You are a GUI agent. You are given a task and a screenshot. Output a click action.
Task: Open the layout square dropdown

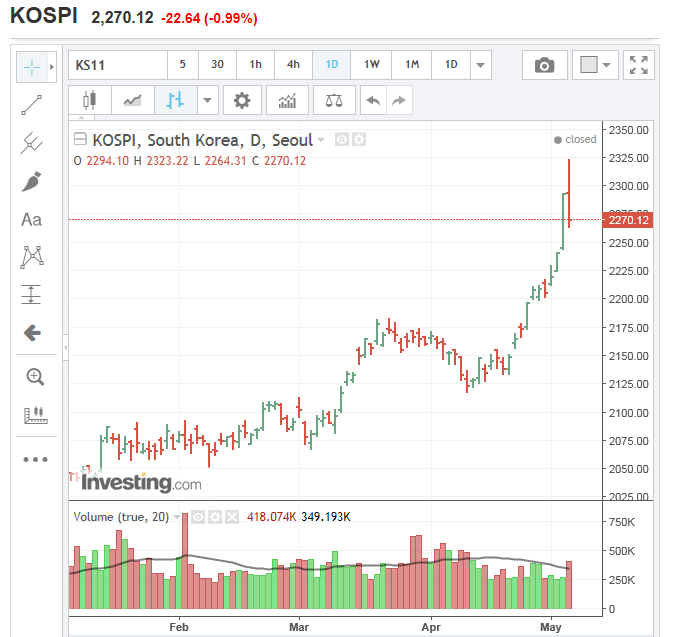tap(595, 65)
